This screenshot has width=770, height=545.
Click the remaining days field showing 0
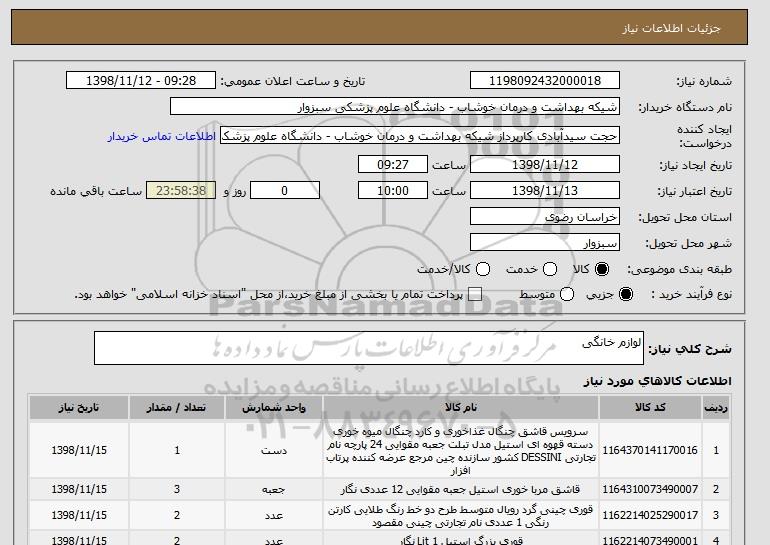[285, 191]
